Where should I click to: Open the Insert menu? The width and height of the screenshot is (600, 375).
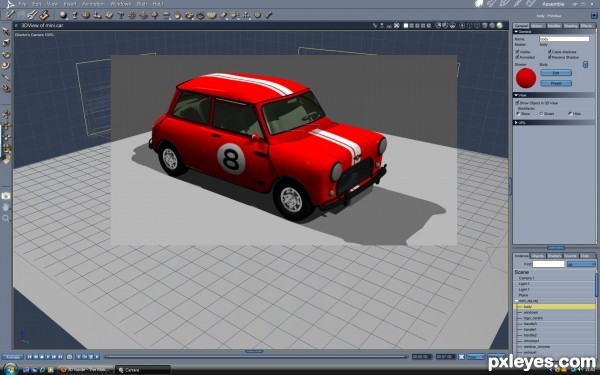(70, 4)
